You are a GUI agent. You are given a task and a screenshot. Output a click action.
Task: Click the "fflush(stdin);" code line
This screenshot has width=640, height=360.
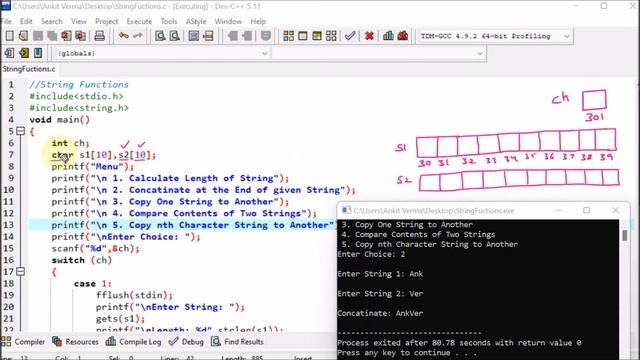click(134, 295)
